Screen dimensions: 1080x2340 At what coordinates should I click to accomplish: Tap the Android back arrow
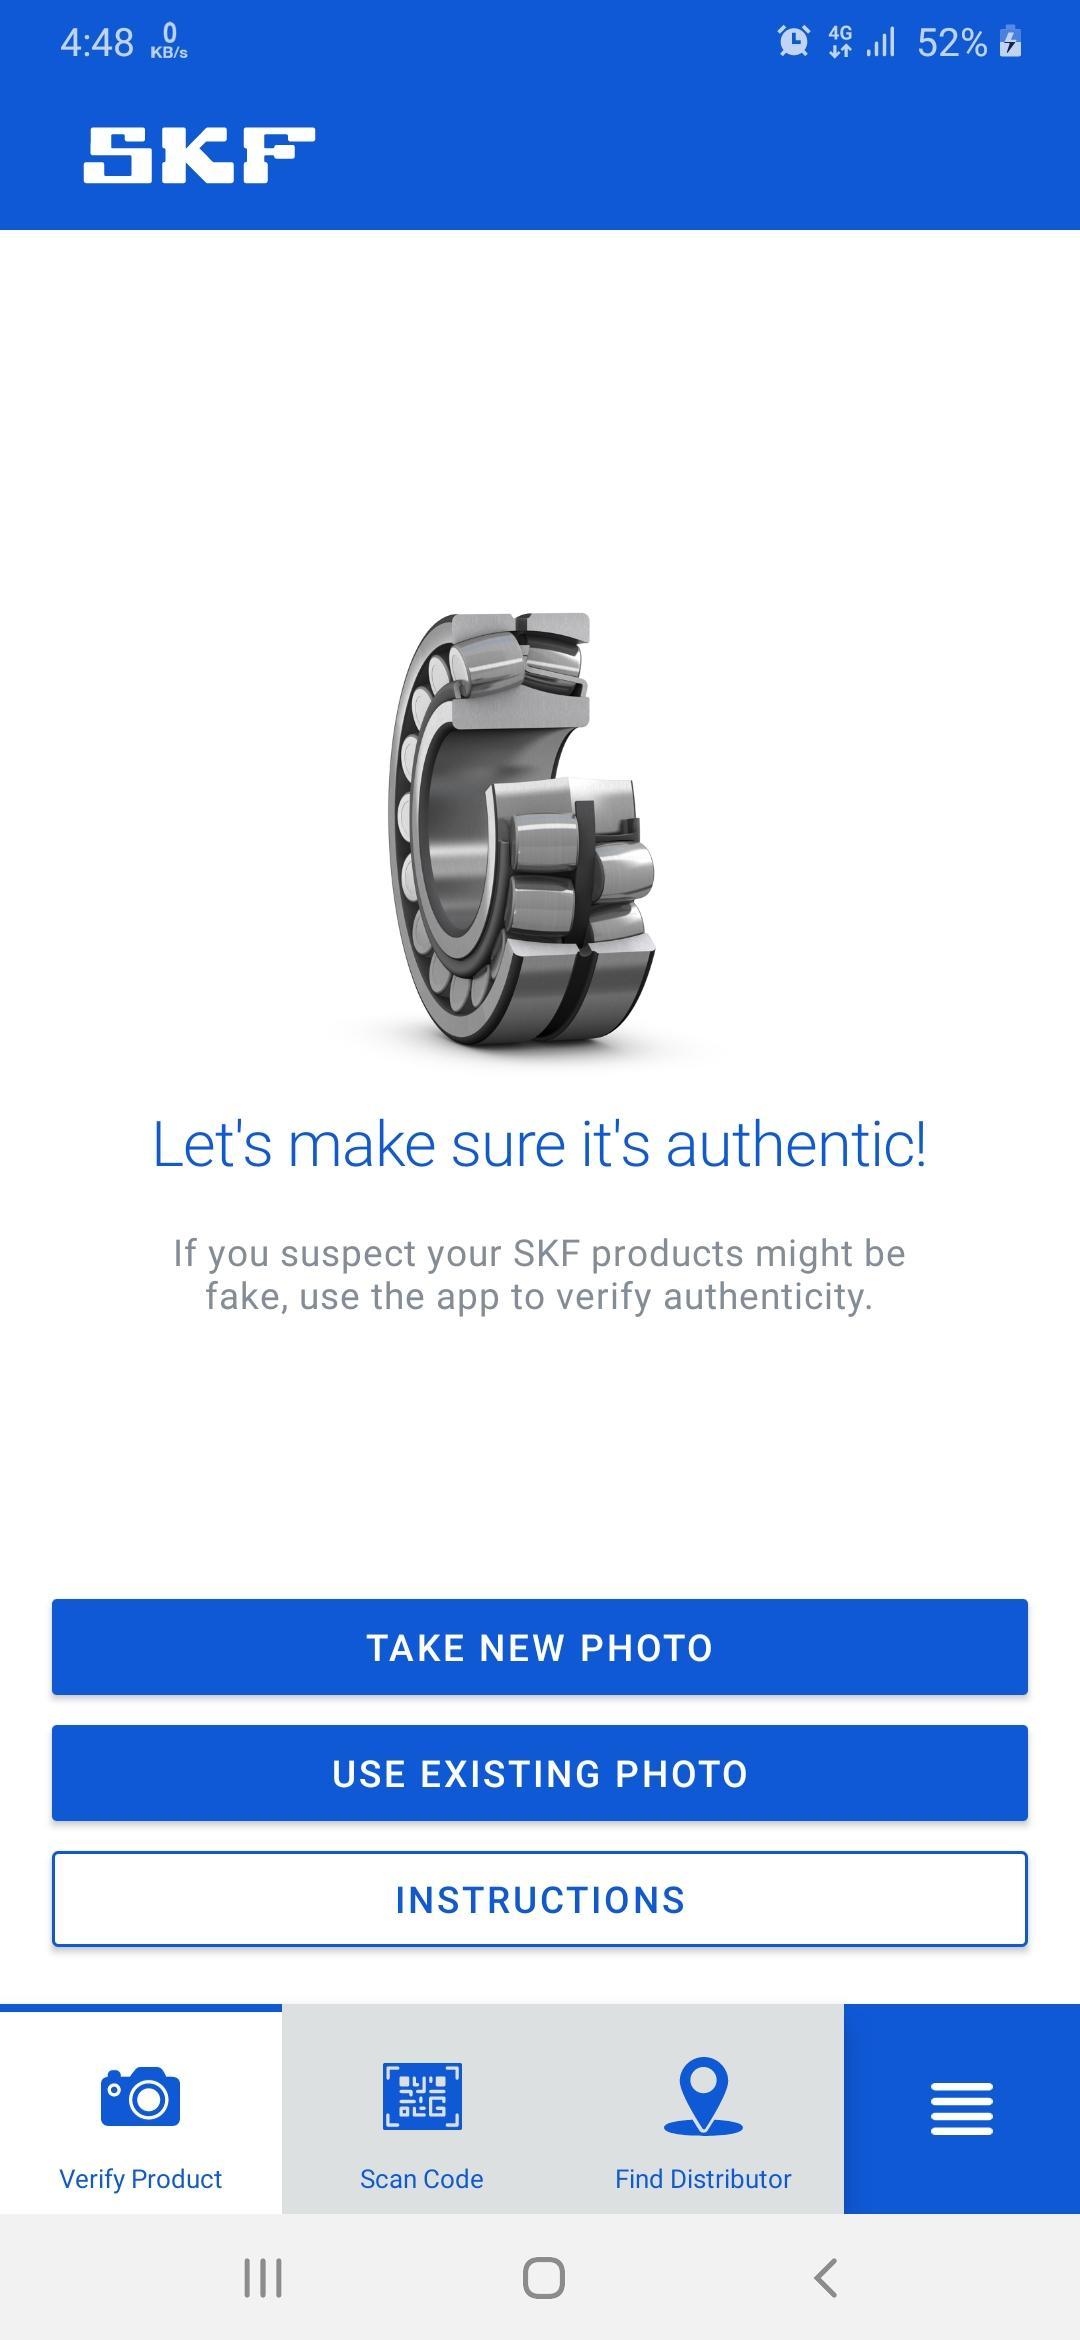point(826,2279)
